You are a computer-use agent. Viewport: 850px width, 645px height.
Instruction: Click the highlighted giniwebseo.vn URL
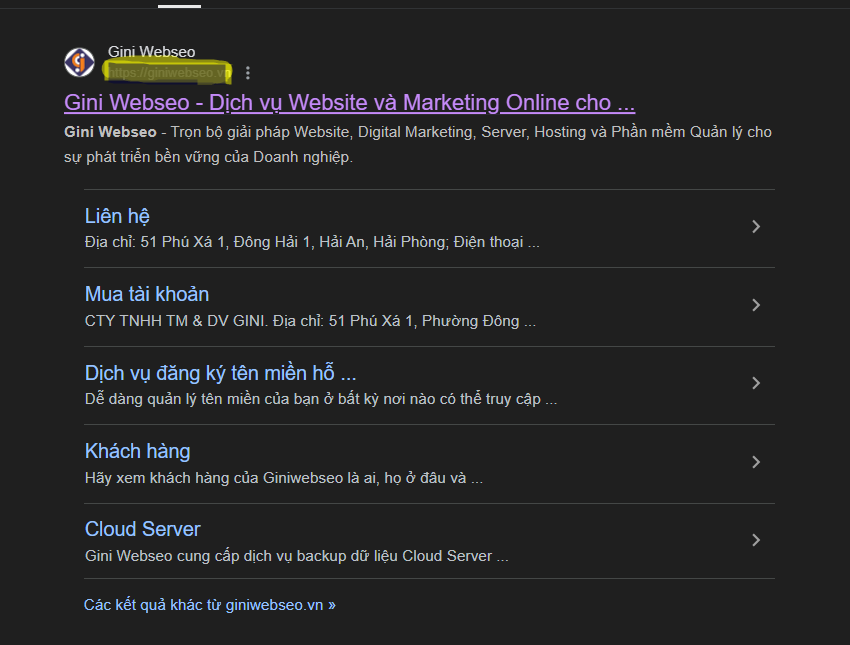tap(166, 72)
